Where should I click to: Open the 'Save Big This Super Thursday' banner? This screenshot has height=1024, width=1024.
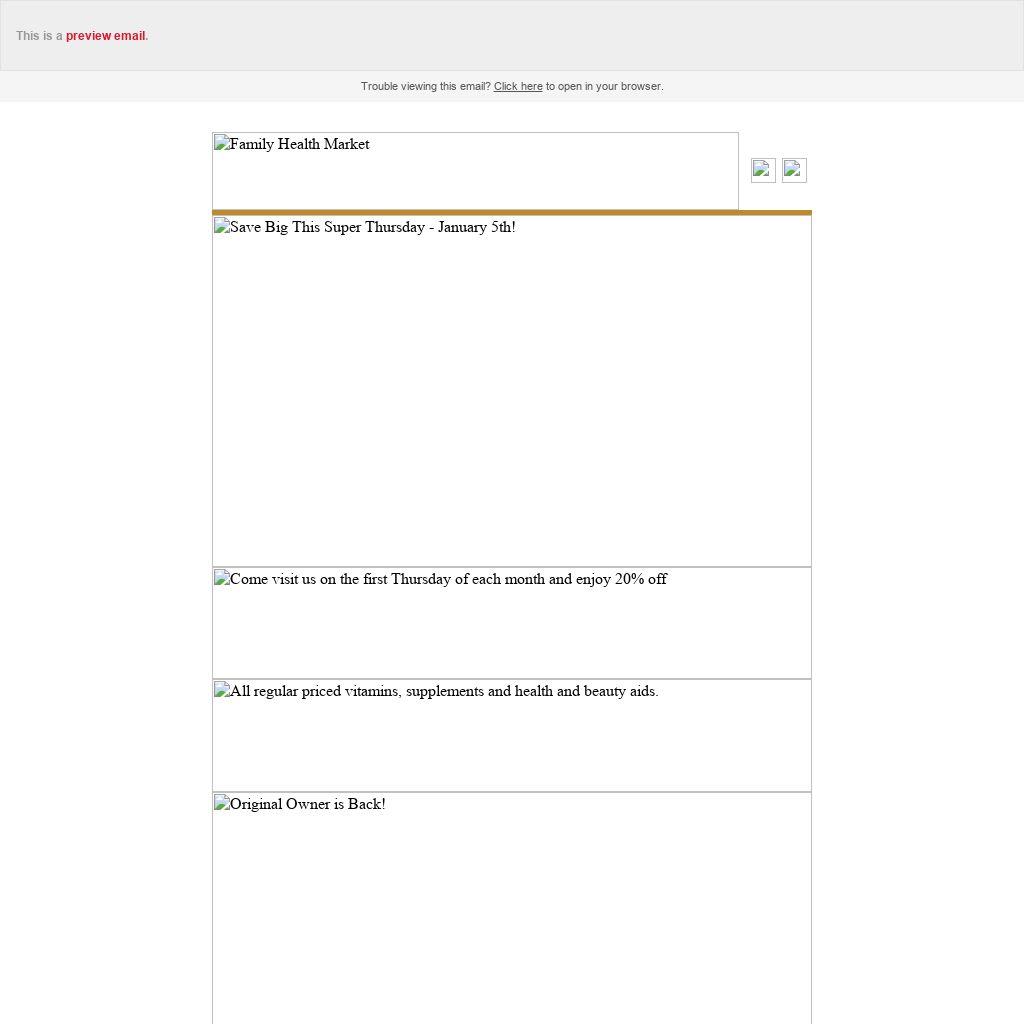pyautogui.click(x=511, y=391)
